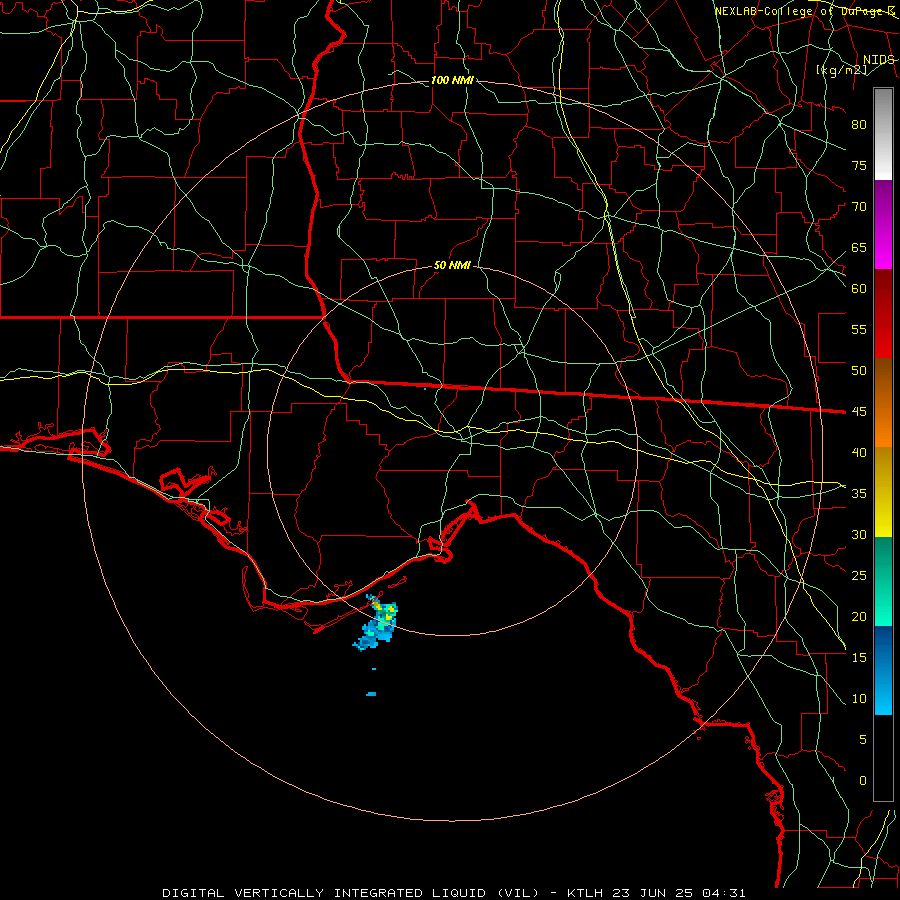Click the "10" value on the VIL scale
This screenshot has width=900, height=900.
pos(859,699)
